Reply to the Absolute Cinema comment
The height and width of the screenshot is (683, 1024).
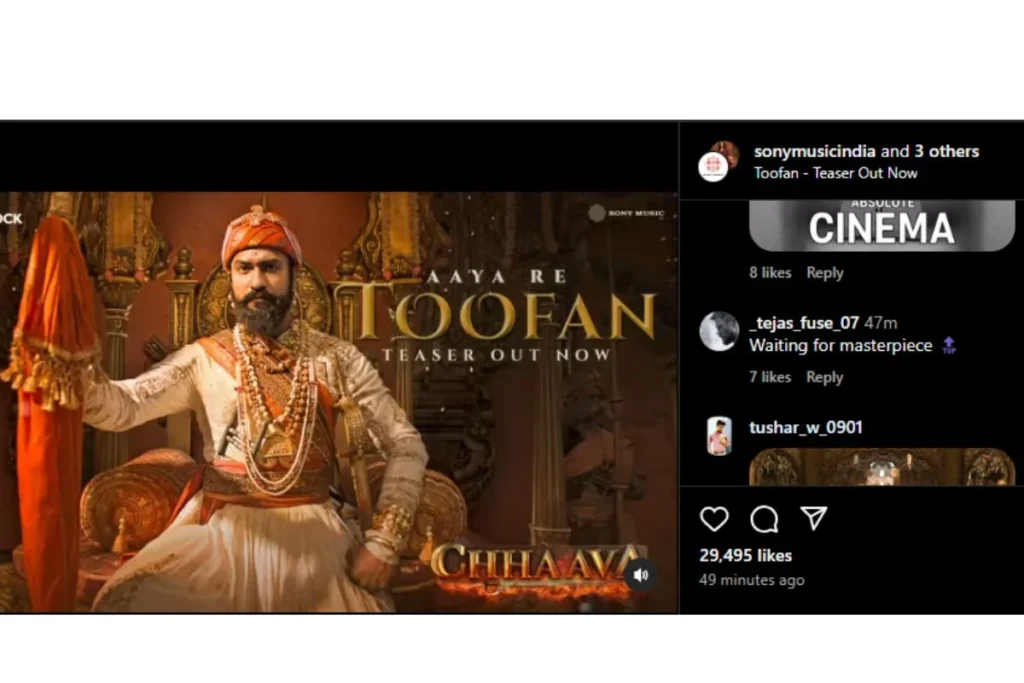click(825, 272)
